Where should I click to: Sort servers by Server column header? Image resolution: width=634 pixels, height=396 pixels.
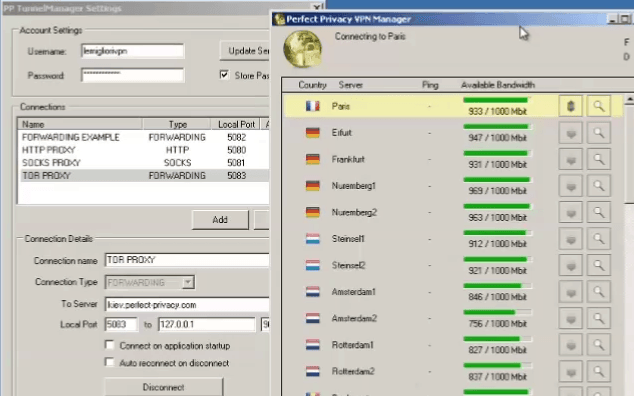pyautogui.click(x=351, y=85)
